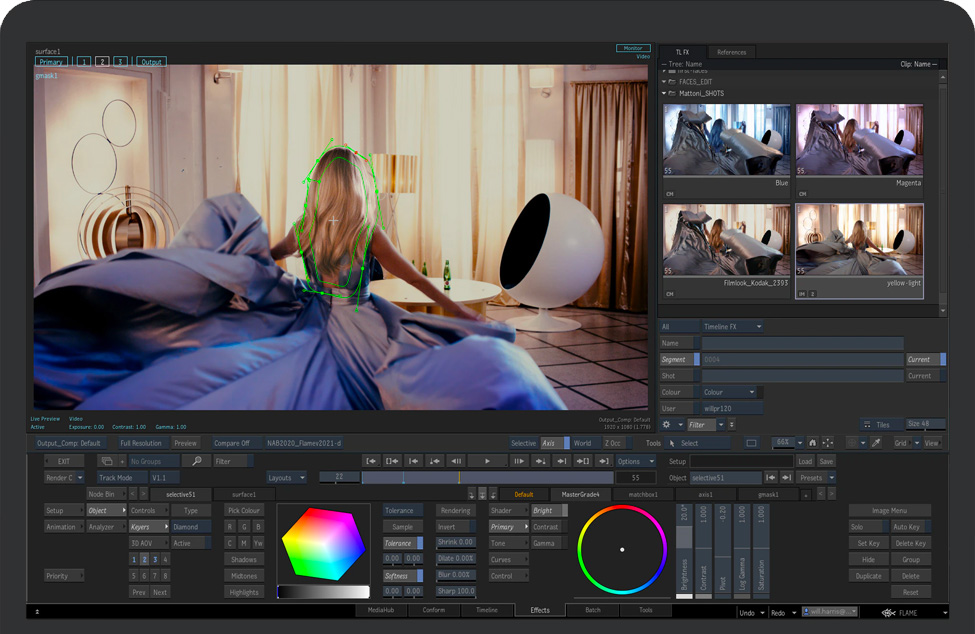Screen dimensions: 975x634
Task: Collapse the Mattoni_SHOTS folder
Action: [664, 94]
